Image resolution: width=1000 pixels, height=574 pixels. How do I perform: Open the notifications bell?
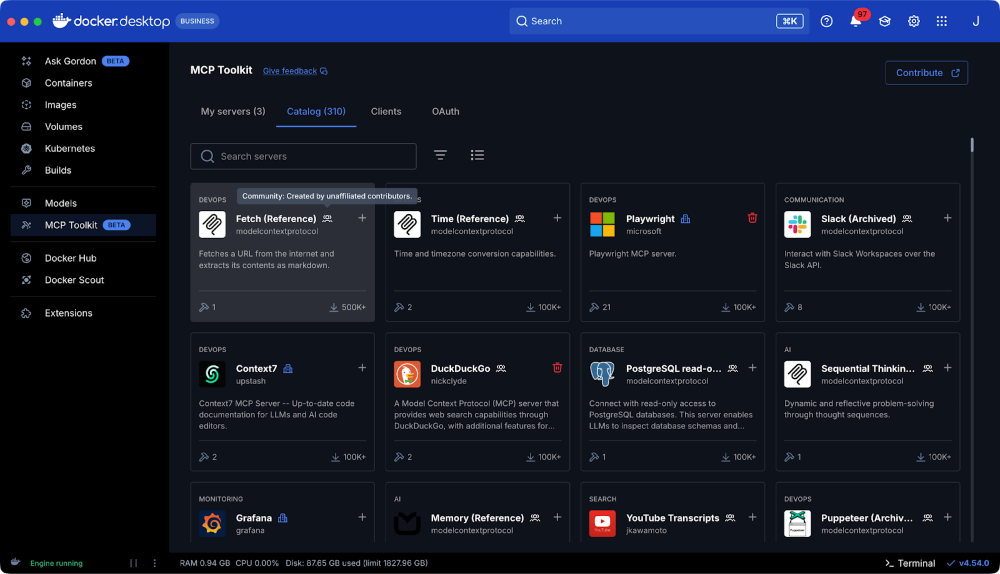(856, 21)
